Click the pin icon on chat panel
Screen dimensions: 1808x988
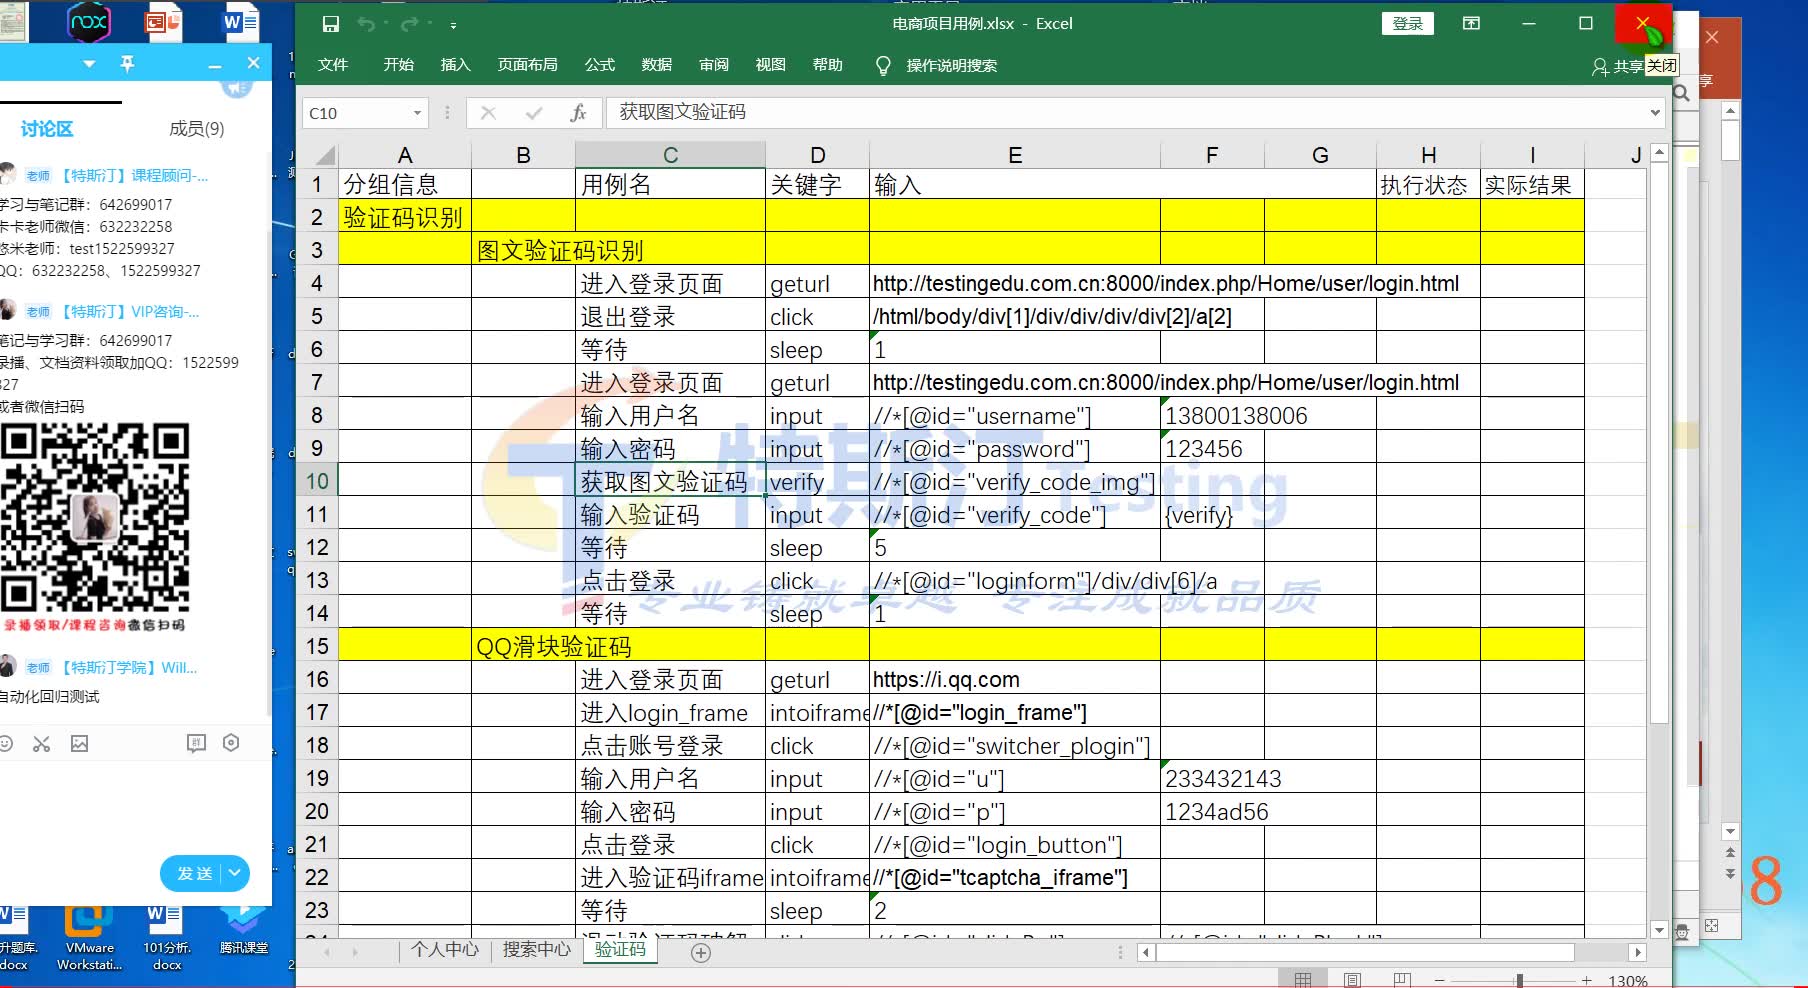127,64
